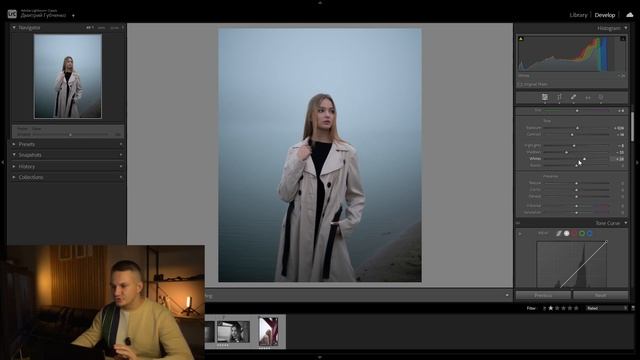Adjust the Contrast slider

pyautogui.click(x=577, y=134)
